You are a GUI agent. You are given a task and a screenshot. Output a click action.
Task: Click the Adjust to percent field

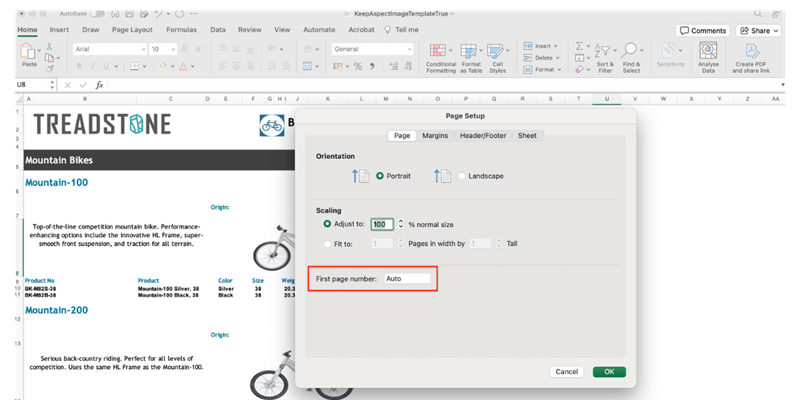tap(382, 224)
